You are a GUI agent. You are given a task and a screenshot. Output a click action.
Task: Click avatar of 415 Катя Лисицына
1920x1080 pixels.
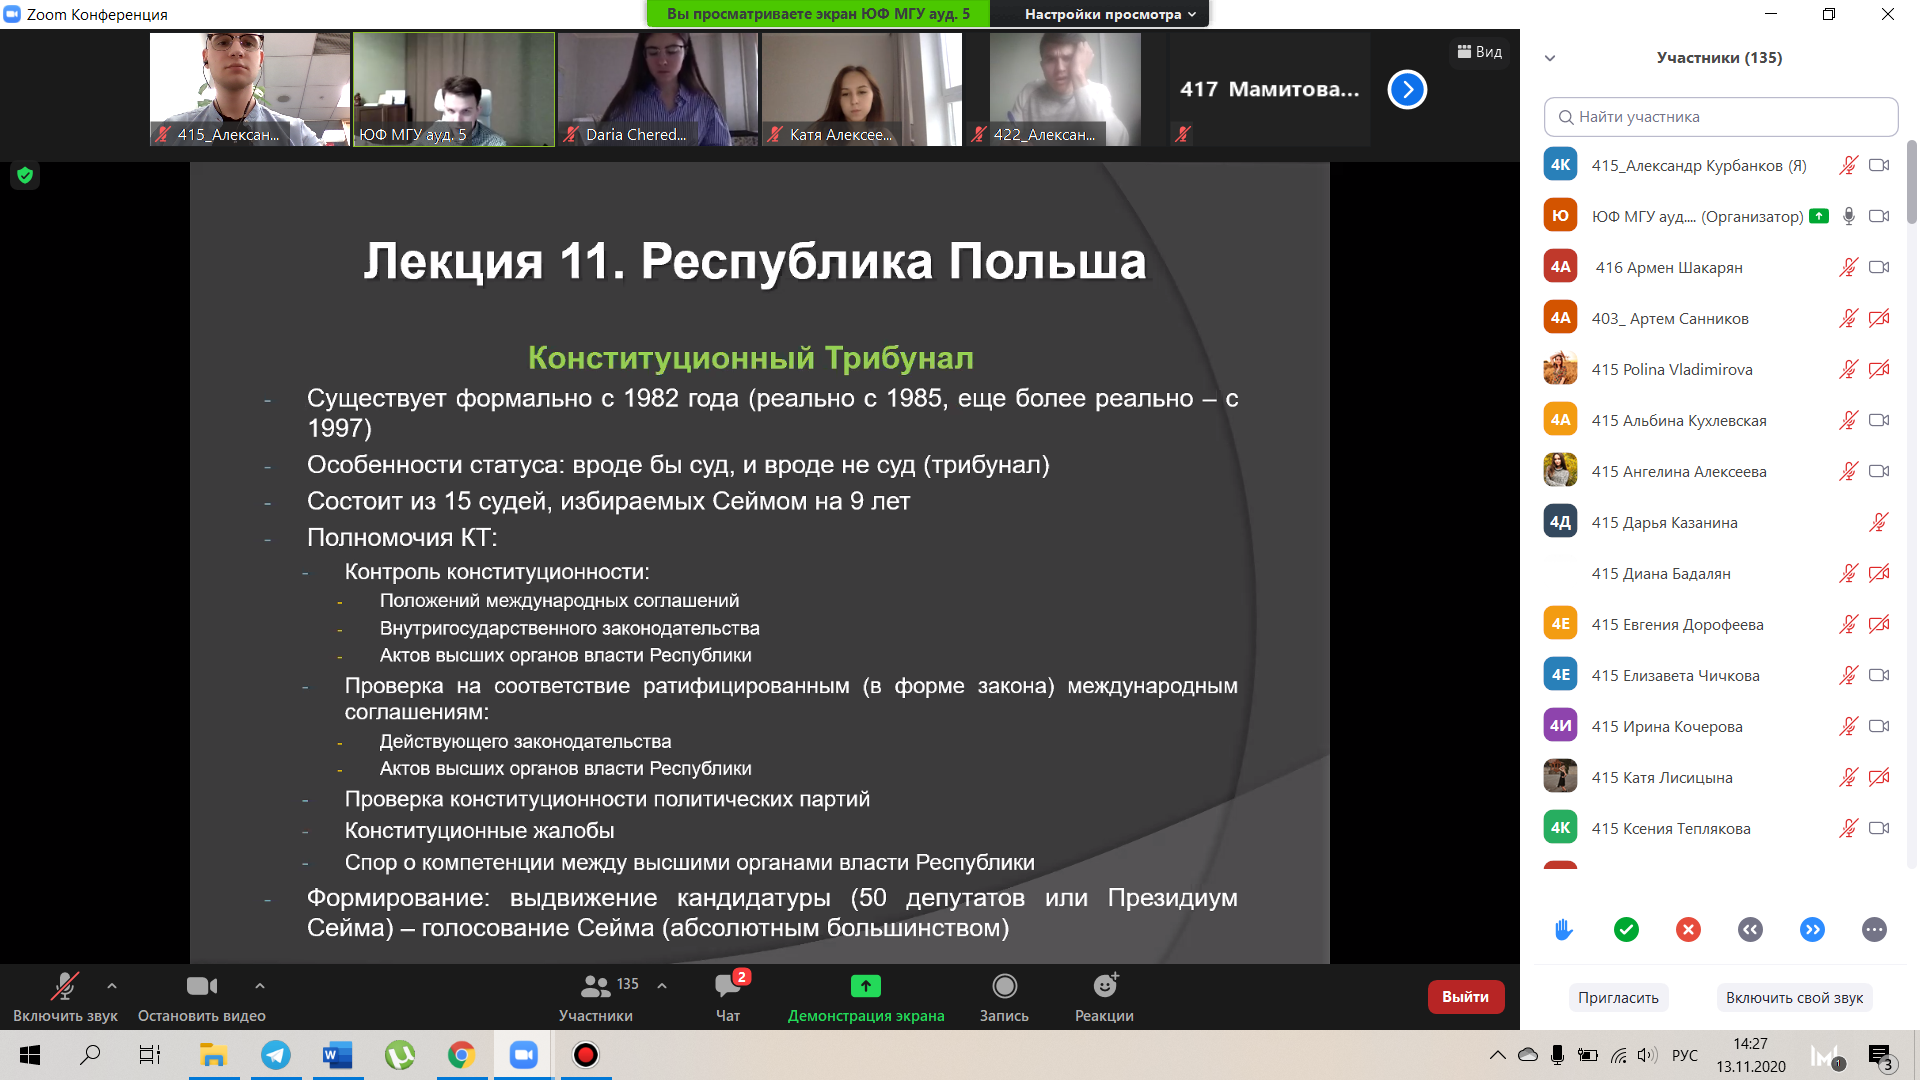click(1560, 776)
